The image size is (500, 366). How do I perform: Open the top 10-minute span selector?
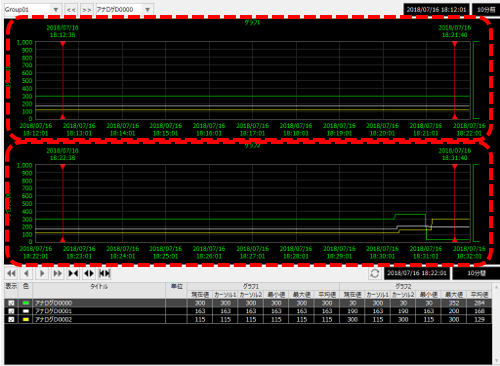pyautogui.click(x=486, y=10)
